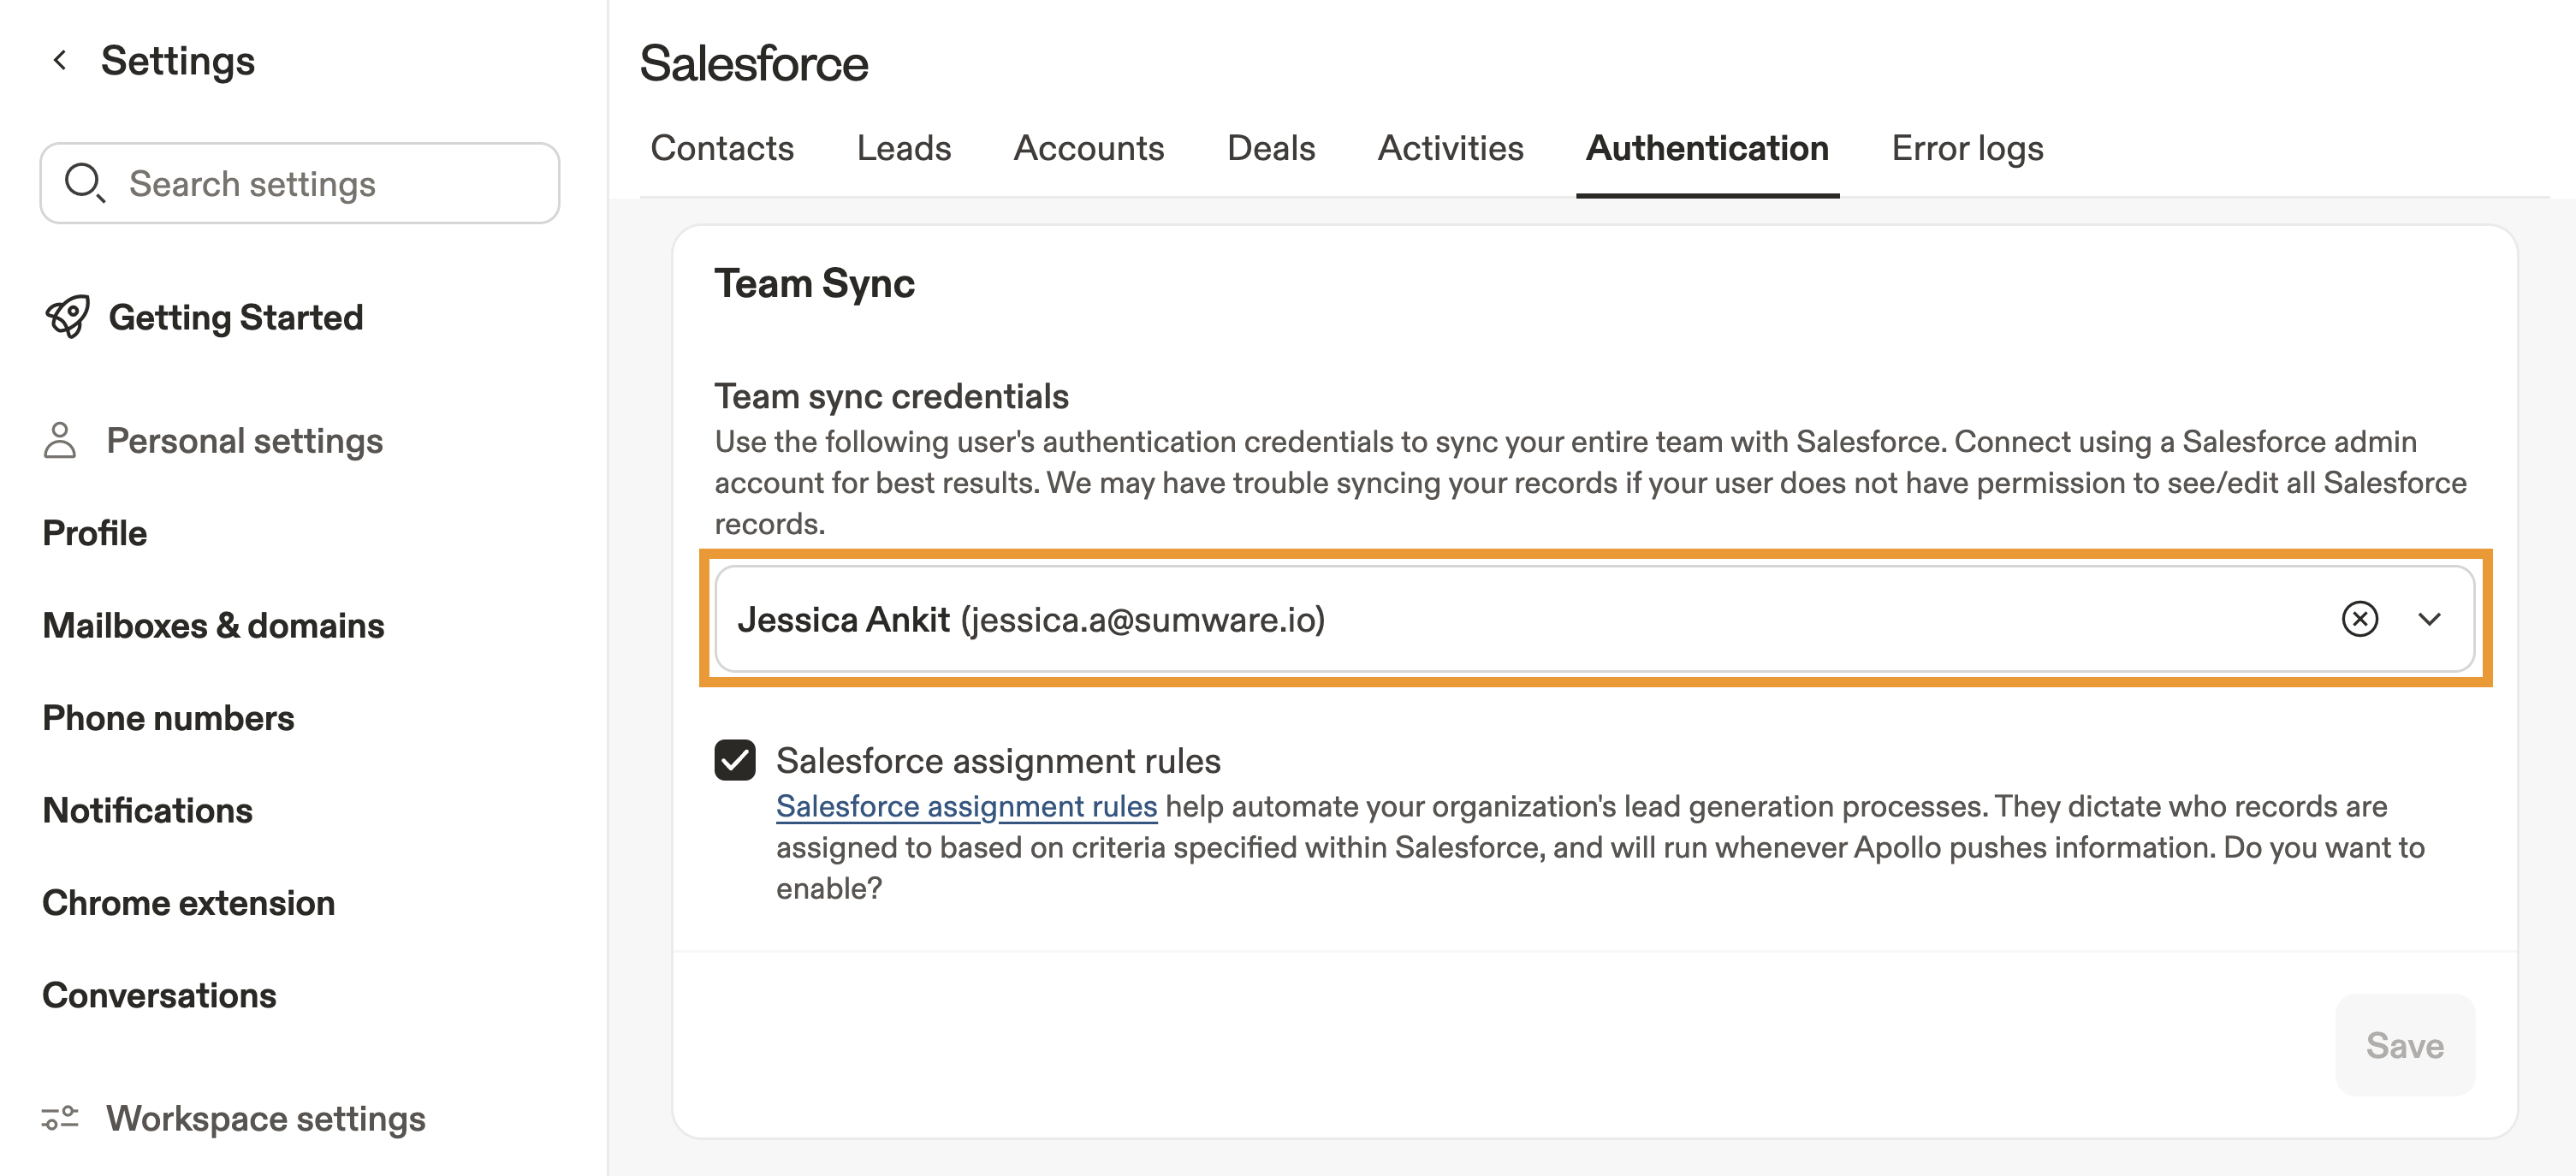Select the Deals tab
The height and width of the screenshot is (1176, 2576).
tap(1270, 148)
